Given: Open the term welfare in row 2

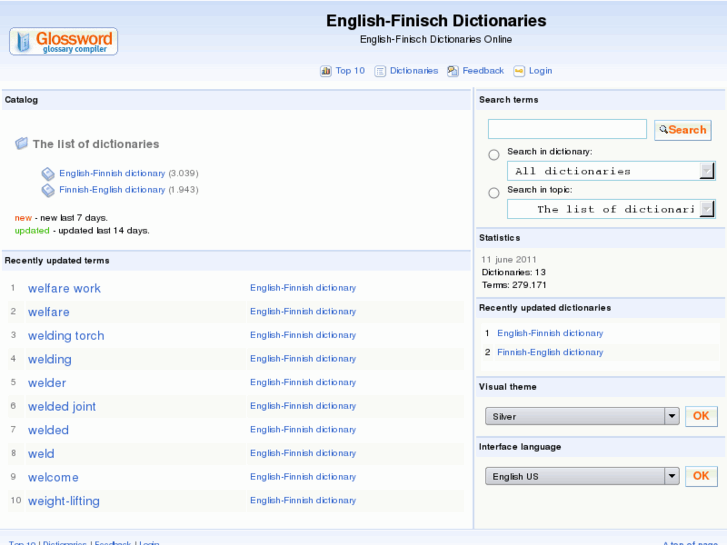Looking at the screenshot, I should (x=49, y=312).
